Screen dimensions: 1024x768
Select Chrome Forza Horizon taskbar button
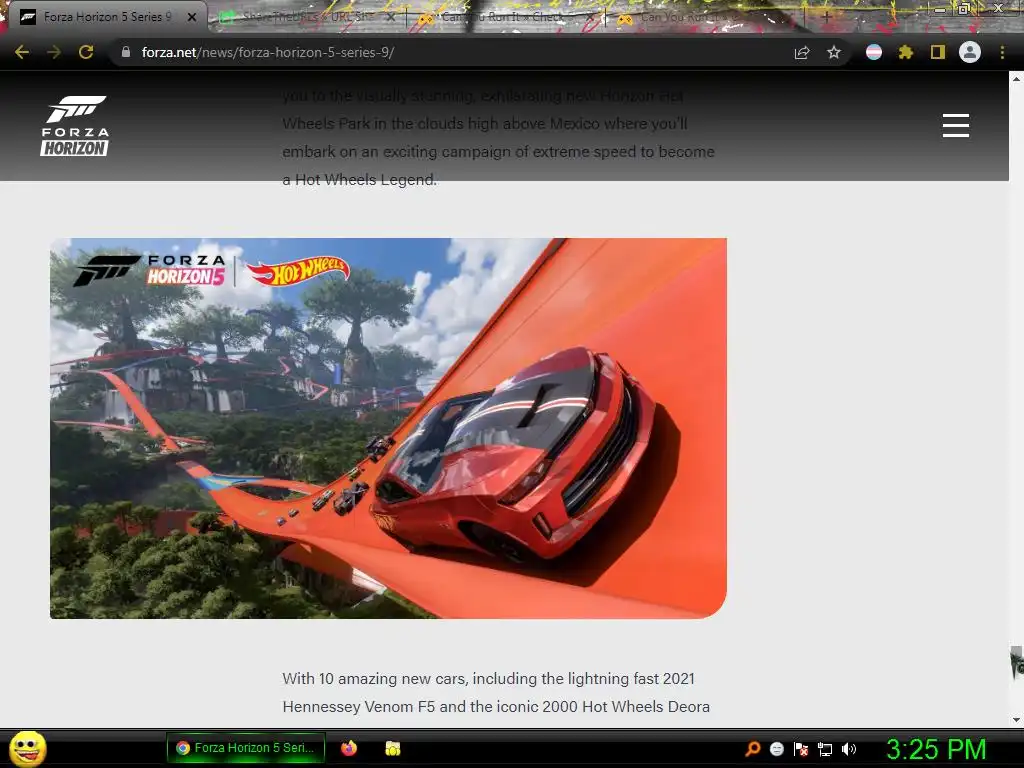coord(246,748)
